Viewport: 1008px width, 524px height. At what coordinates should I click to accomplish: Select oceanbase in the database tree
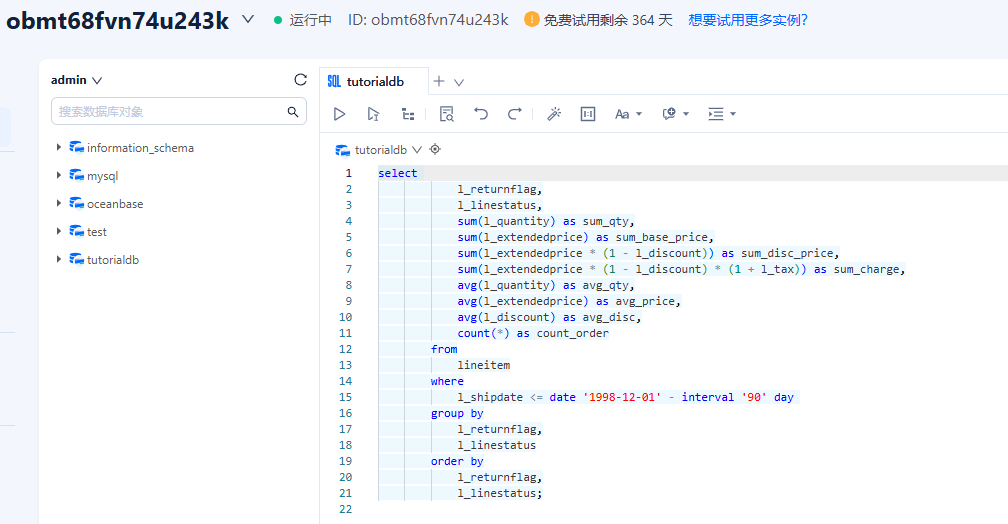coord(115,204)
